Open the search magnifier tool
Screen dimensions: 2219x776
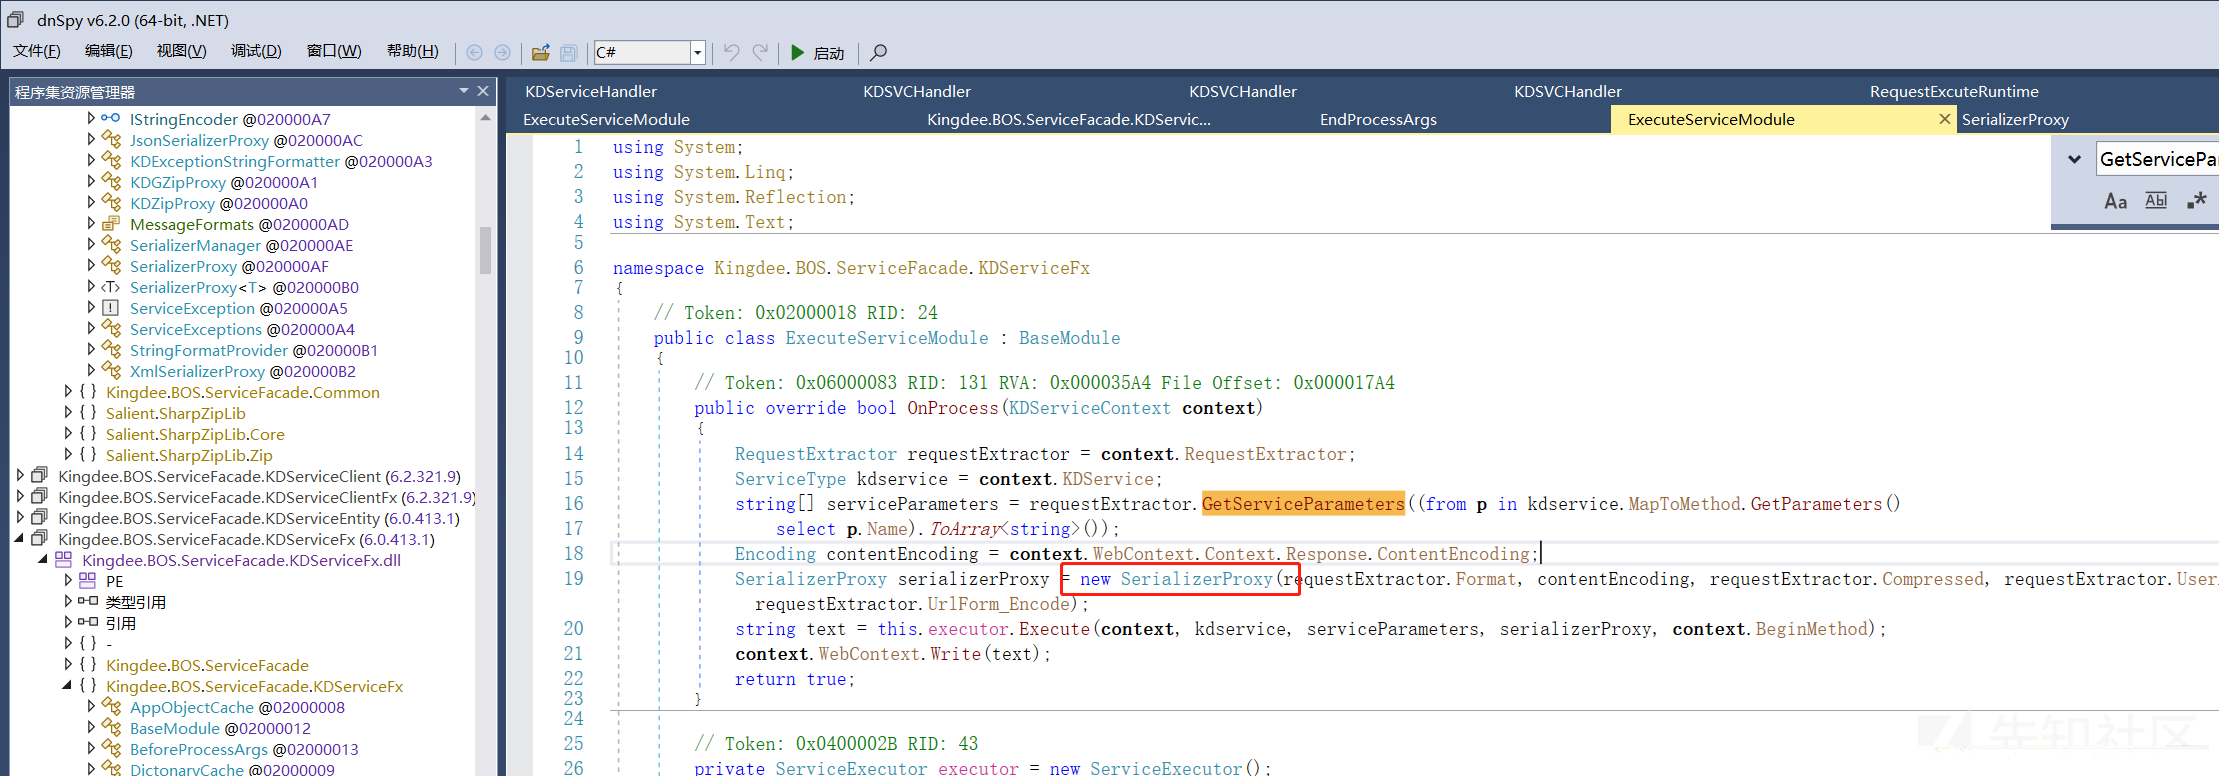pyautogui.click(x=878, y=52)
